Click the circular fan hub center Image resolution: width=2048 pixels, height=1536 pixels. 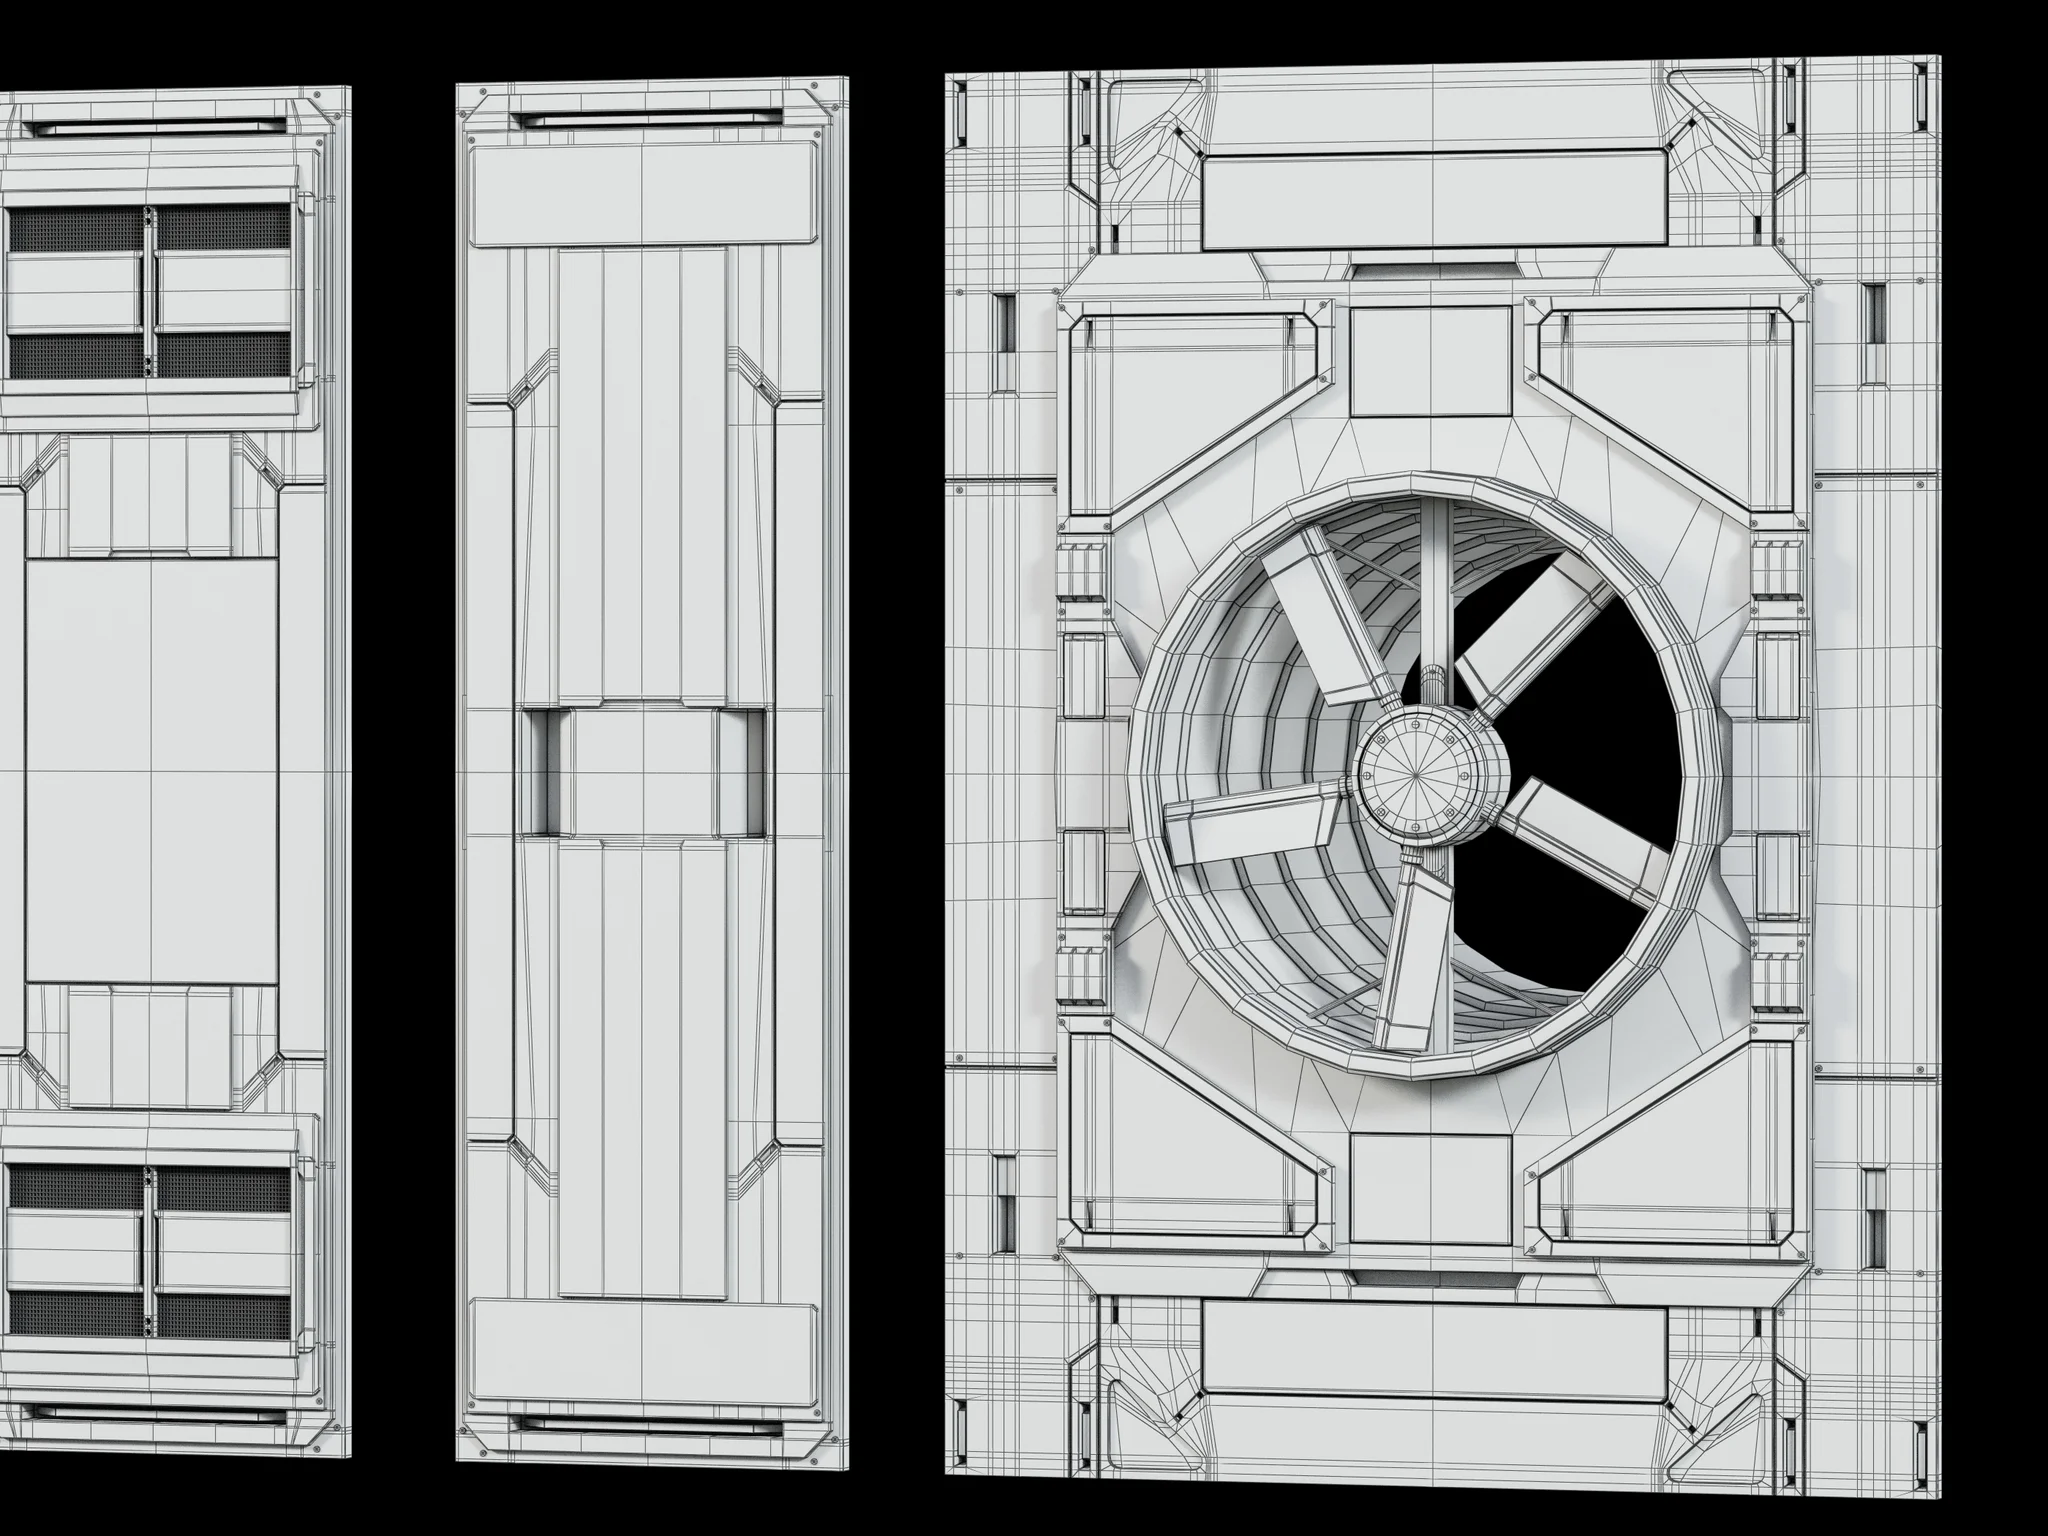[1416, 774]
